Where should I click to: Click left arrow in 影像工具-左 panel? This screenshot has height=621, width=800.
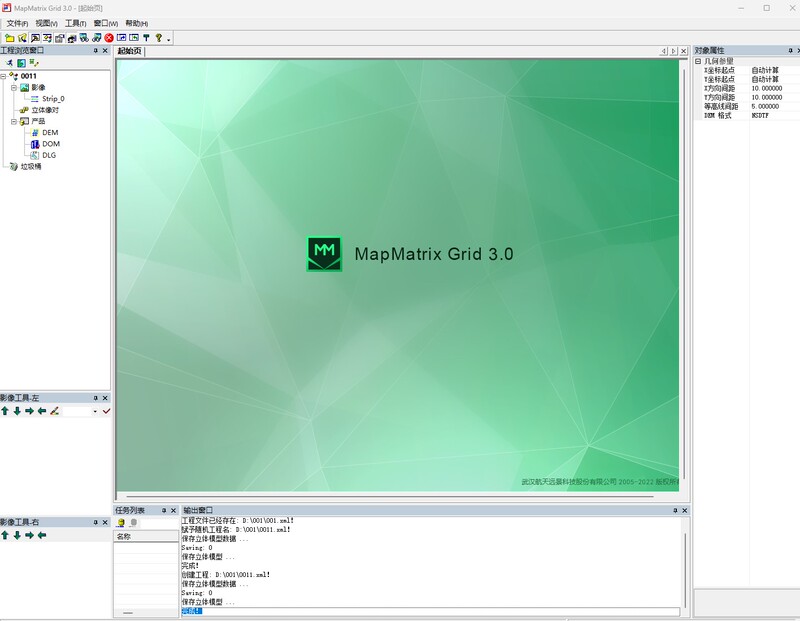[x=42, y=411]
